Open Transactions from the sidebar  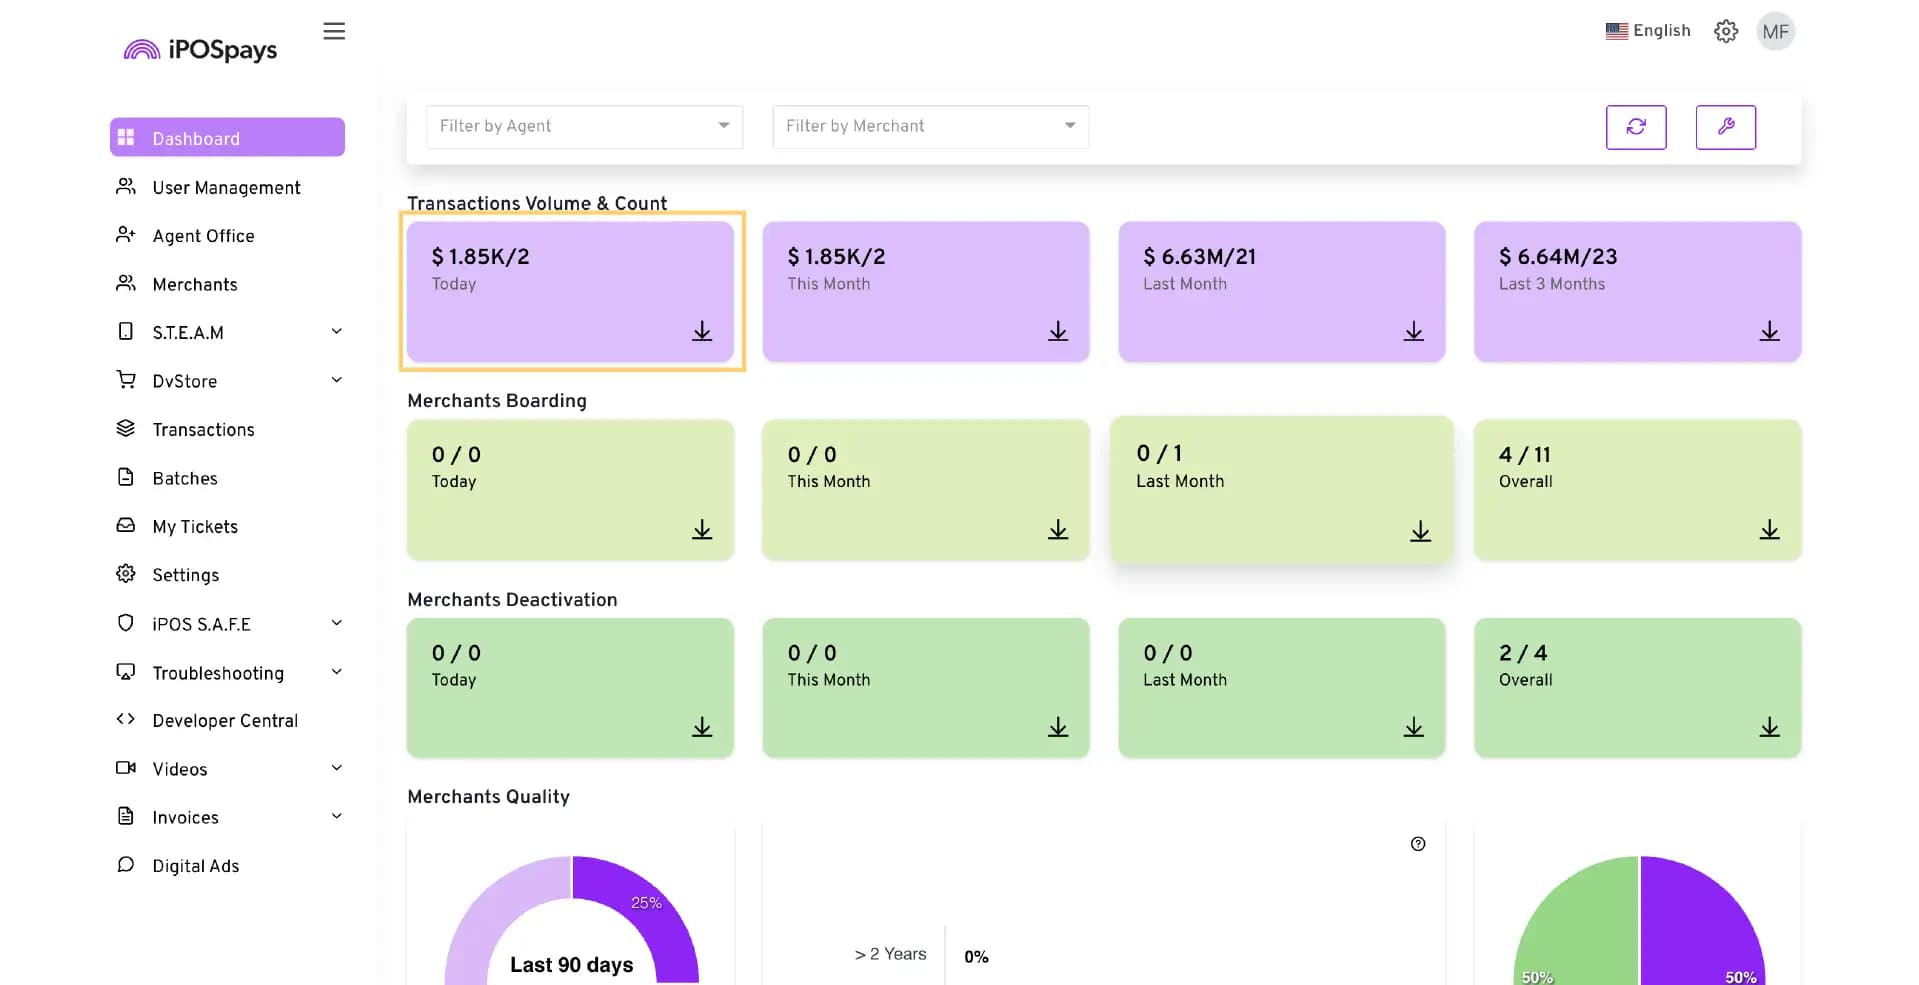point(203,430)
